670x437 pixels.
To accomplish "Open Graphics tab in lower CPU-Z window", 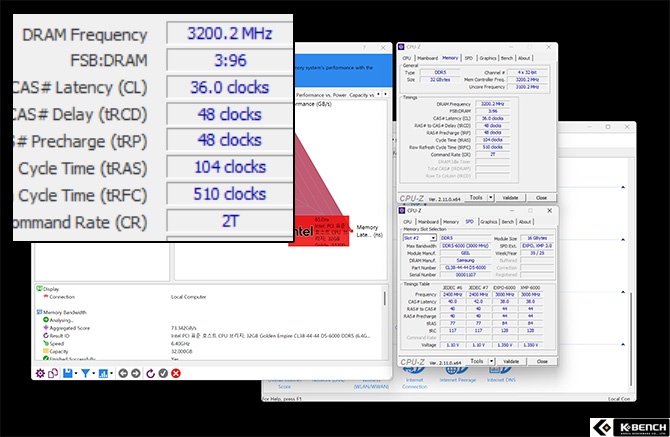I will [488, 222].
